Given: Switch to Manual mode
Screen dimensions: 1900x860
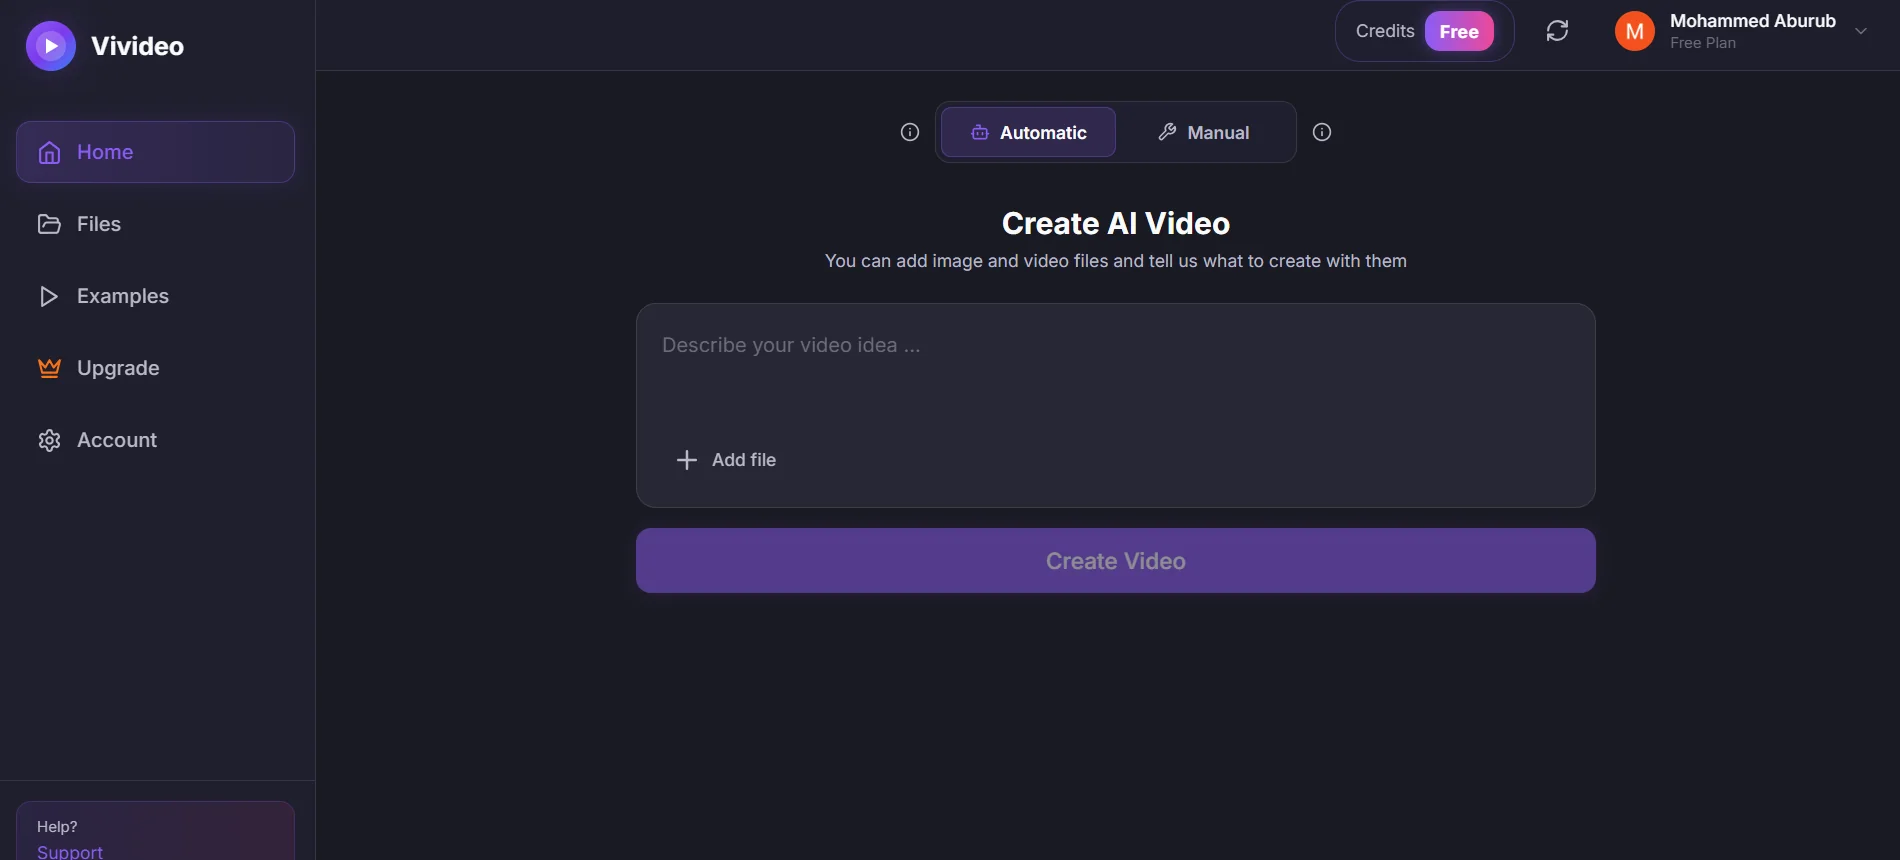Looking at the screenshot, I should click(x=1204, y=132).
